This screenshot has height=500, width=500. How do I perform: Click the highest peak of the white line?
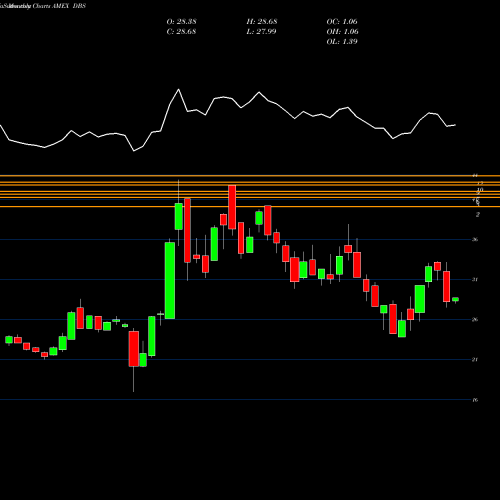[179, 89]
